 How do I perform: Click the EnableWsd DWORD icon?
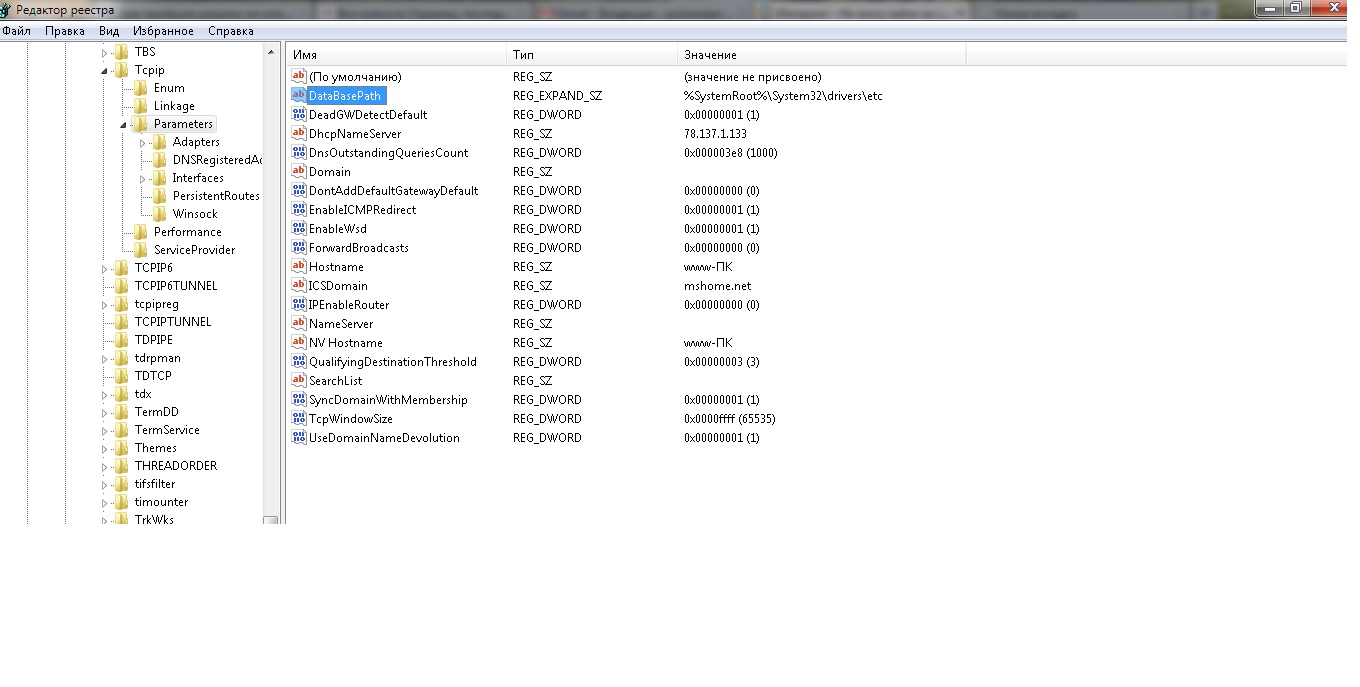(x=298, y=228)
